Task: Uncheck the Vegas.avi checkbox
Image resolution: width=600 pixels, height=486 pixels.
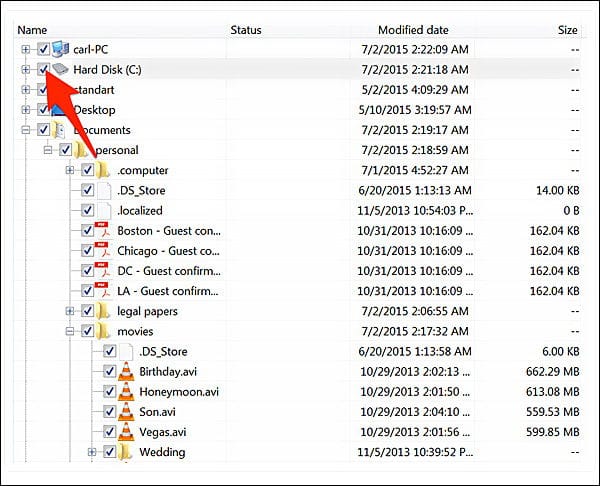Action: point(110,432)
